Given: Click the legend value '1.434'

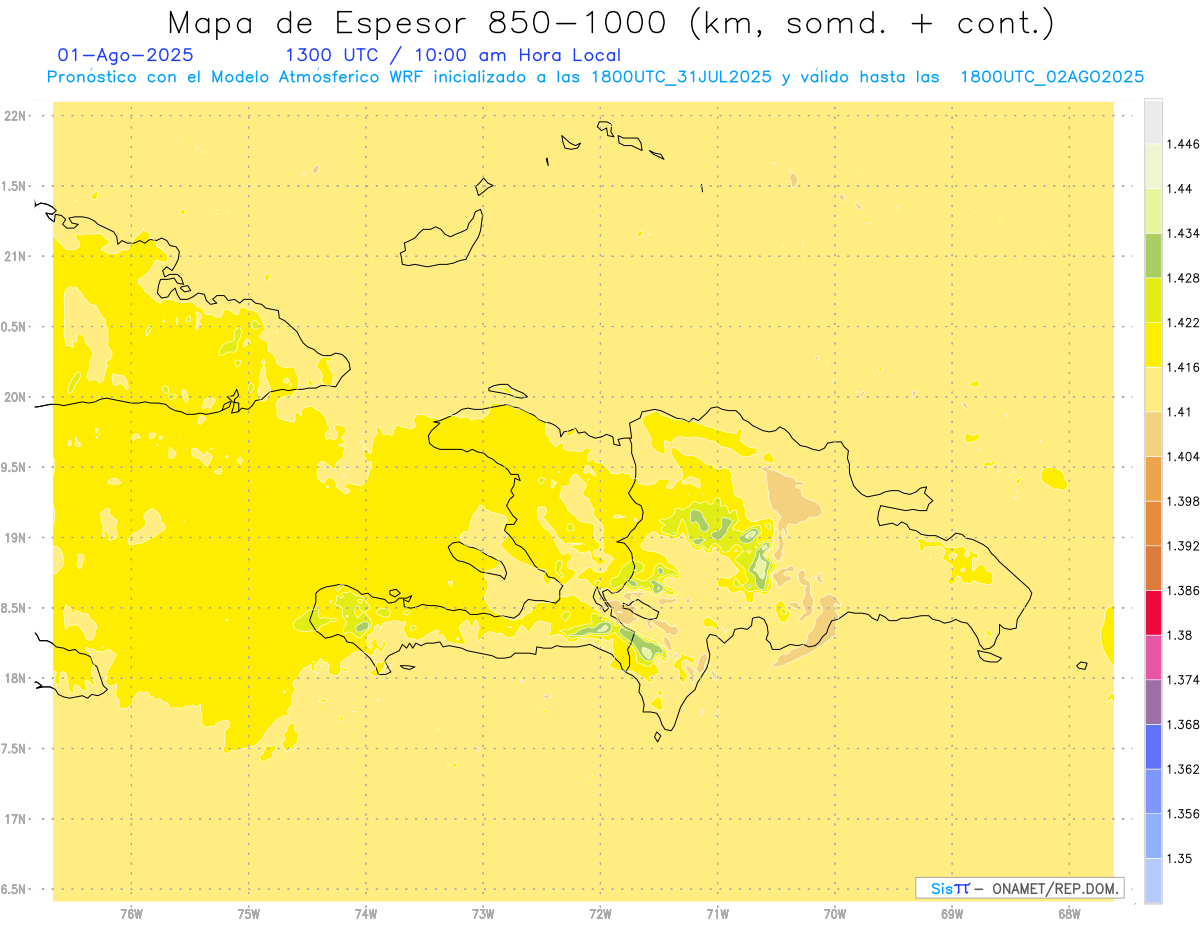Looking at the screenshot, I should click(x=1184, y=233).
